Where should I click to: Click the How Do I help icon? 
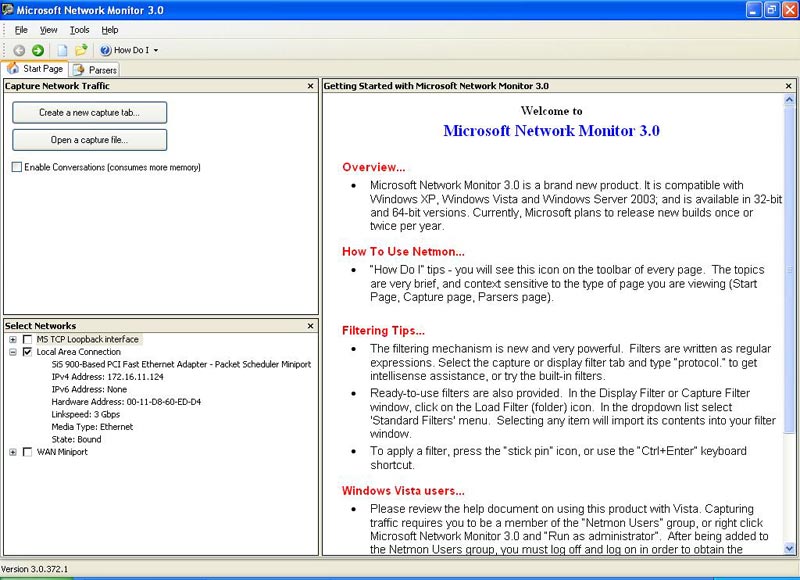click(x=105, y=50)
